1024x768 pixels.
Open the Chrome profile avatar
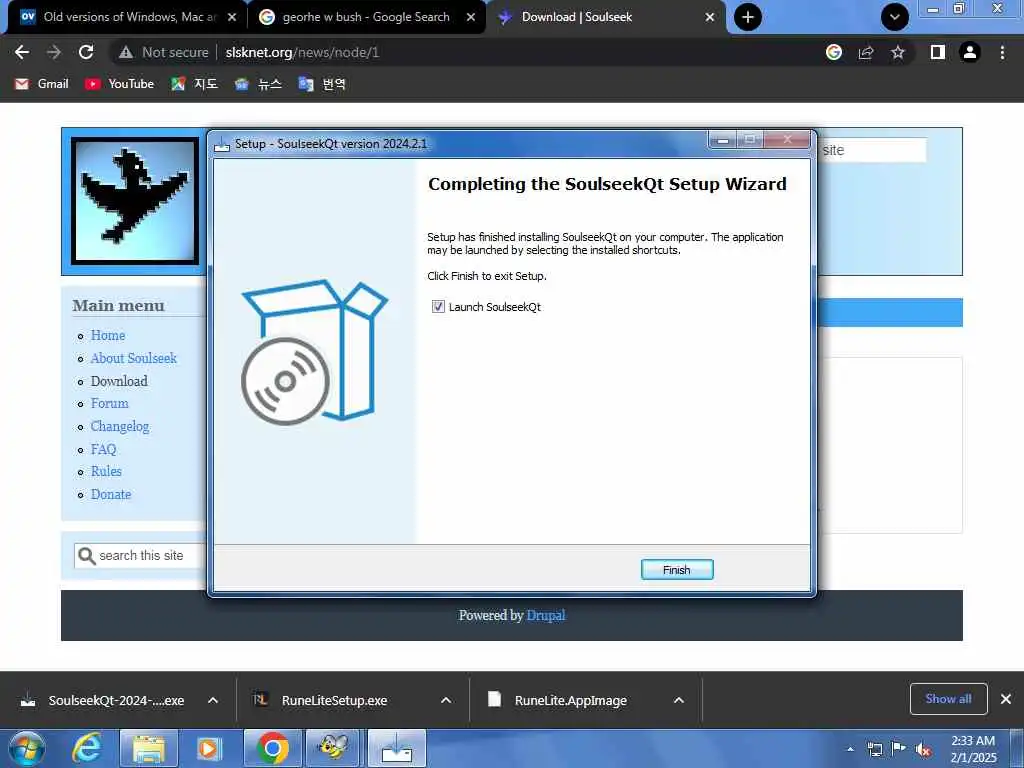[970, 52]
